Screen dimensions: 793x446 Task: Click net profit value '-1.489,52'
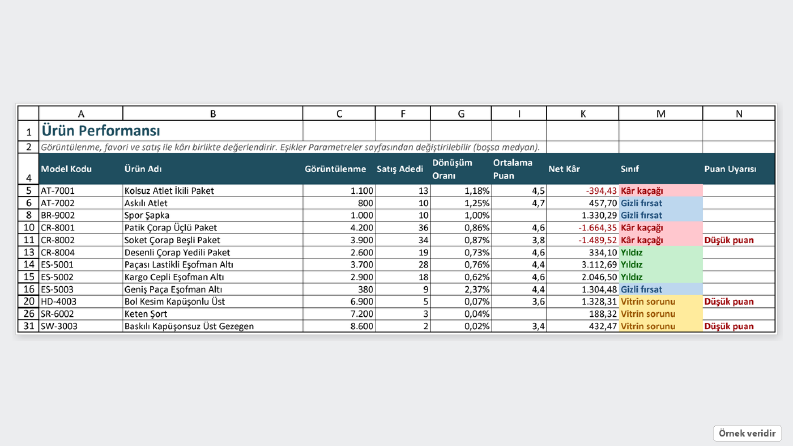tap(583, 240)
